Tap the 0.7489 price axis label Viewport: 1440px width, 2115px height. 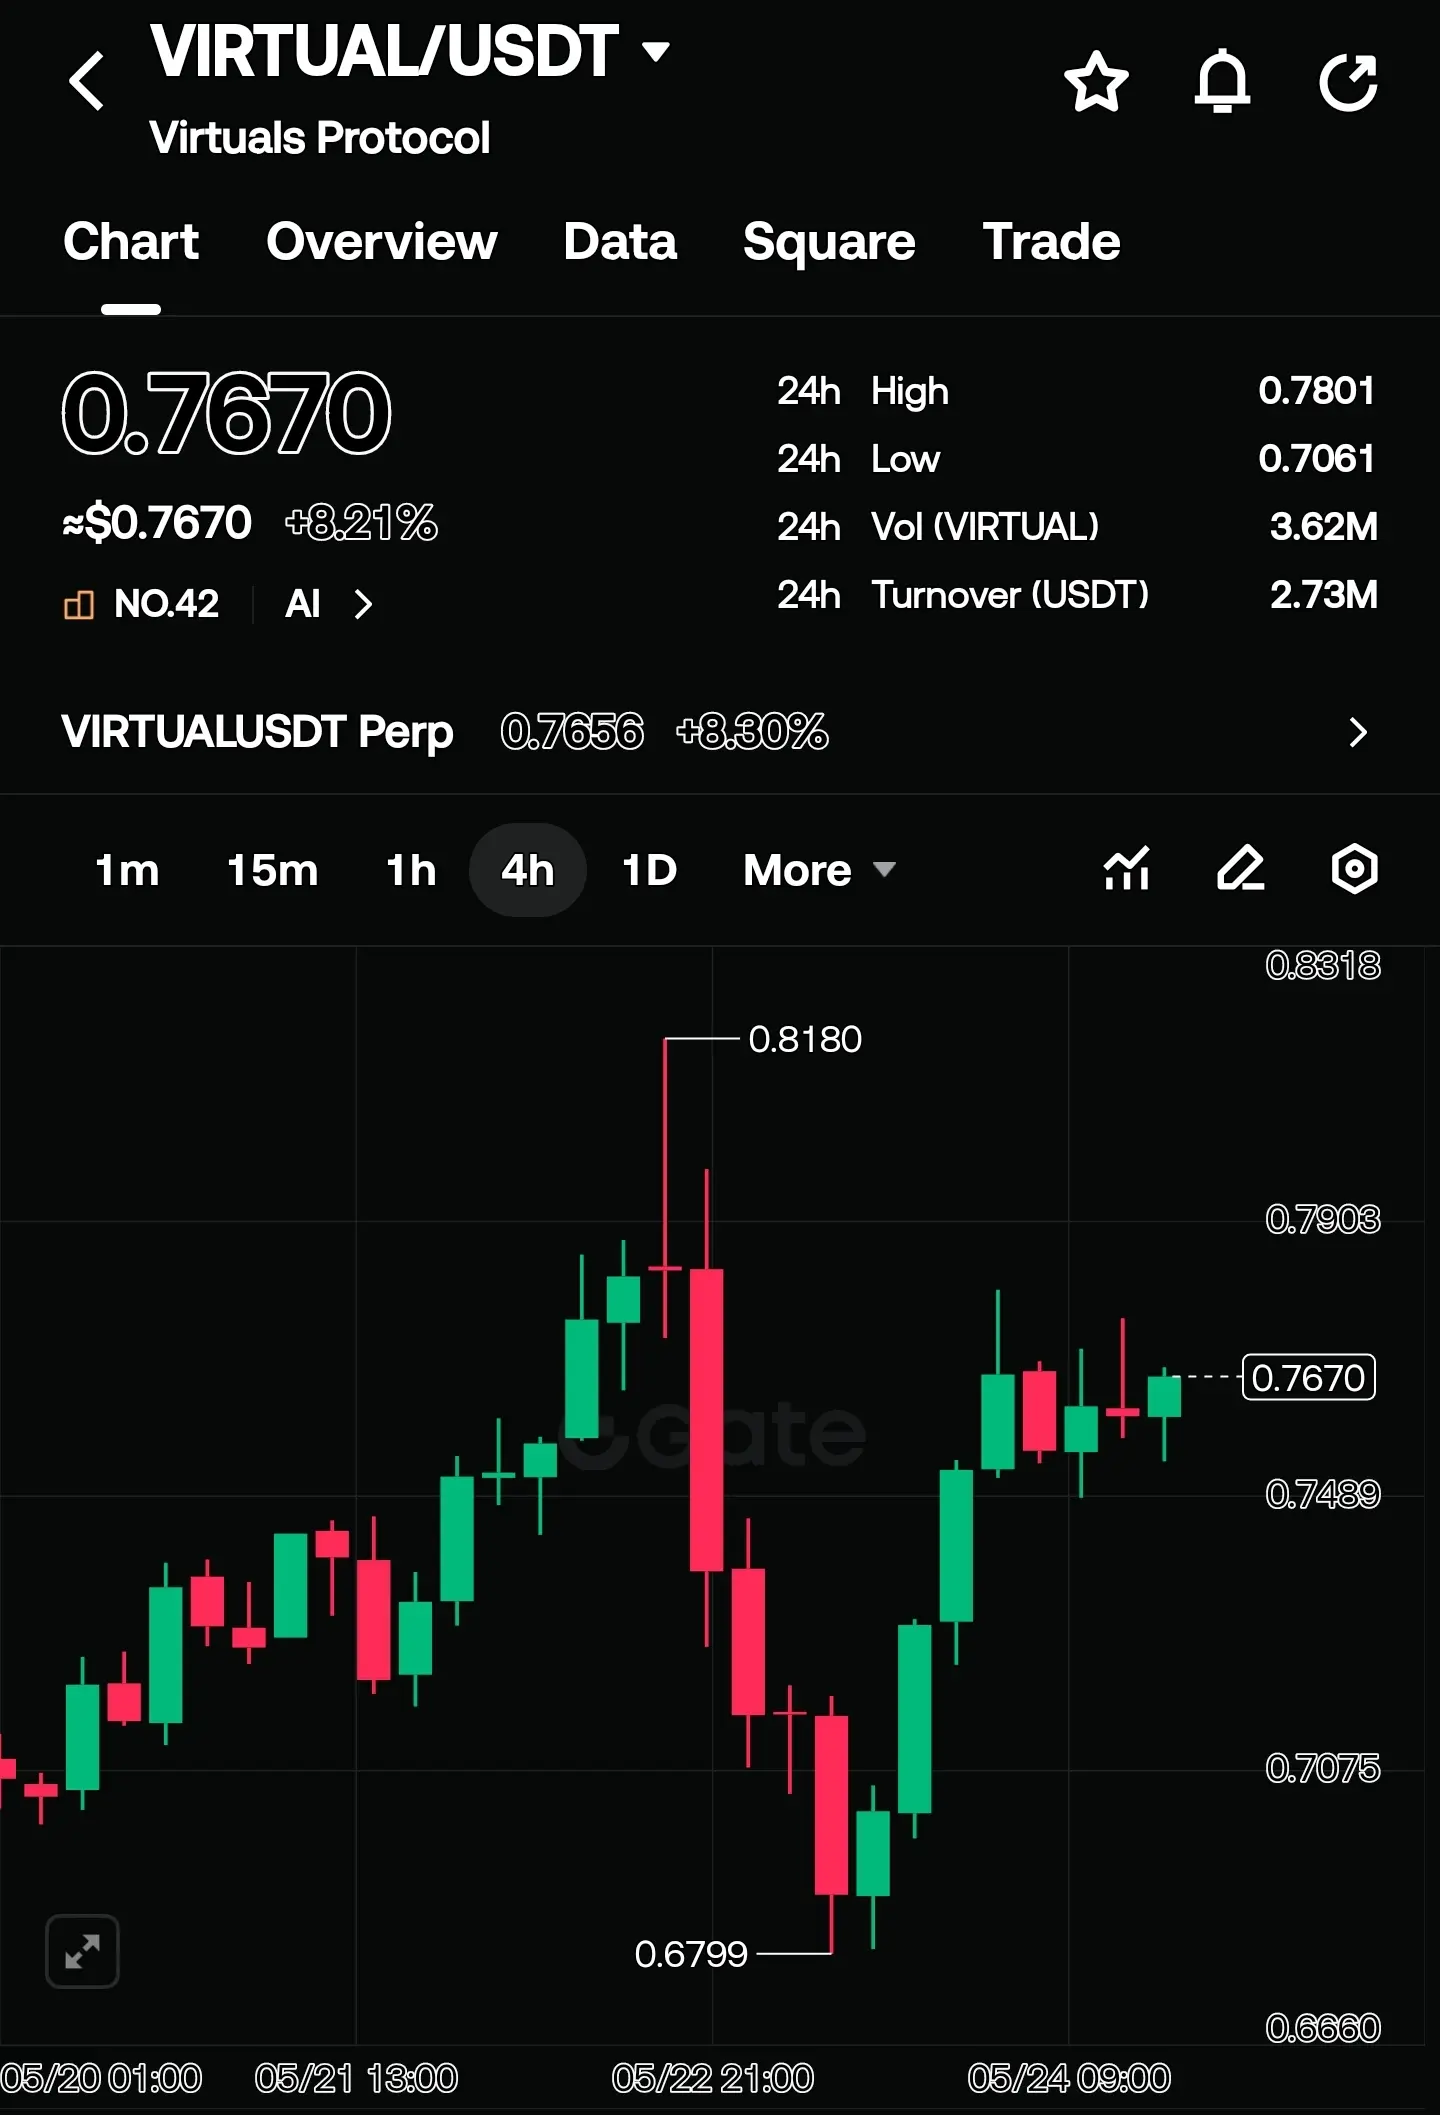click(x=1323, y=1494)
